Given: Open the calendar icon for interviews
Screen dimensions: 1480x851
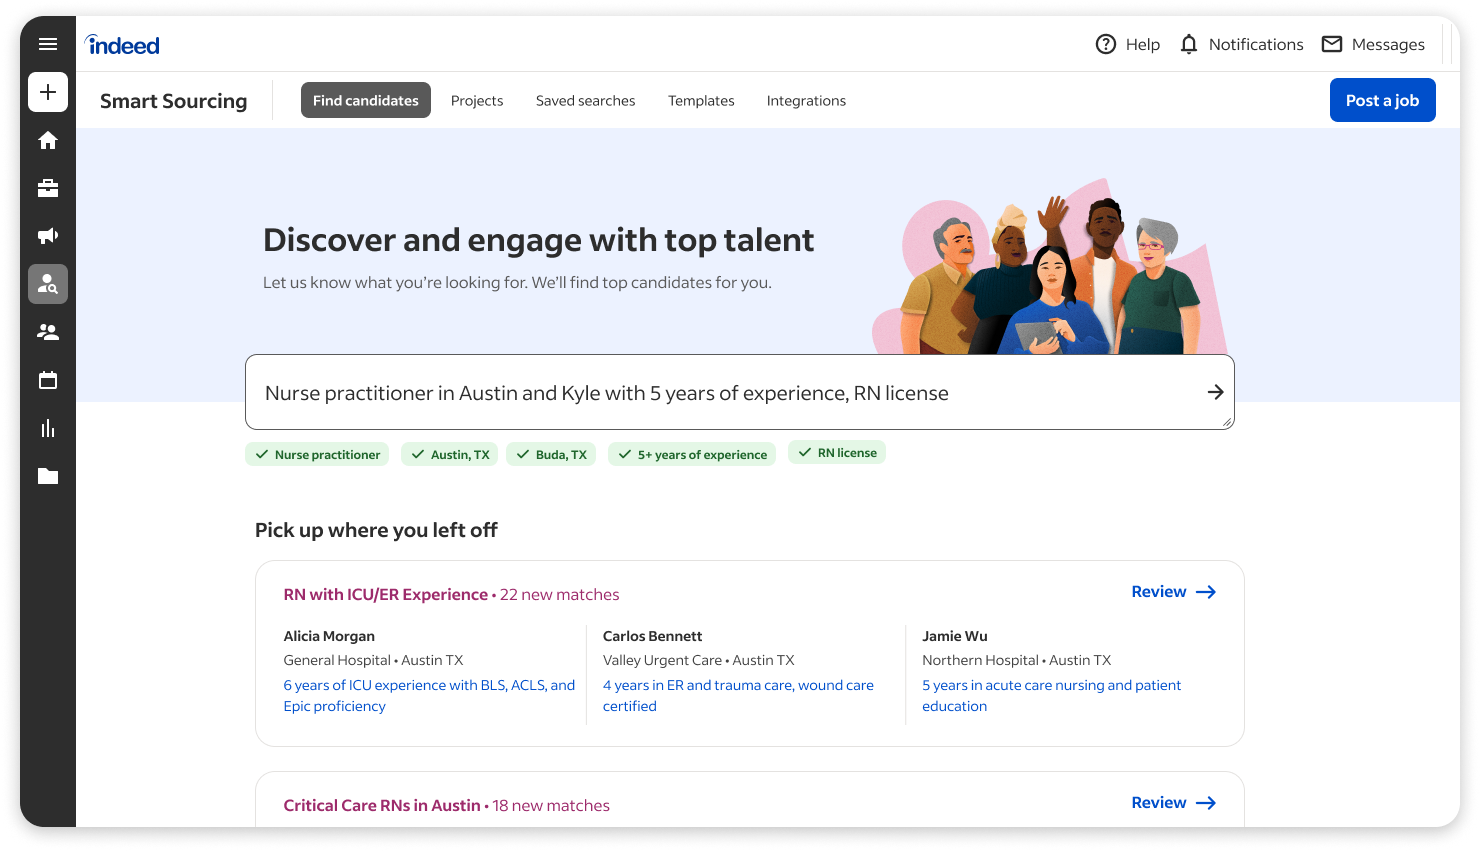Looking at the screenshot, I should pyautogui.click(x=47, y=380).
